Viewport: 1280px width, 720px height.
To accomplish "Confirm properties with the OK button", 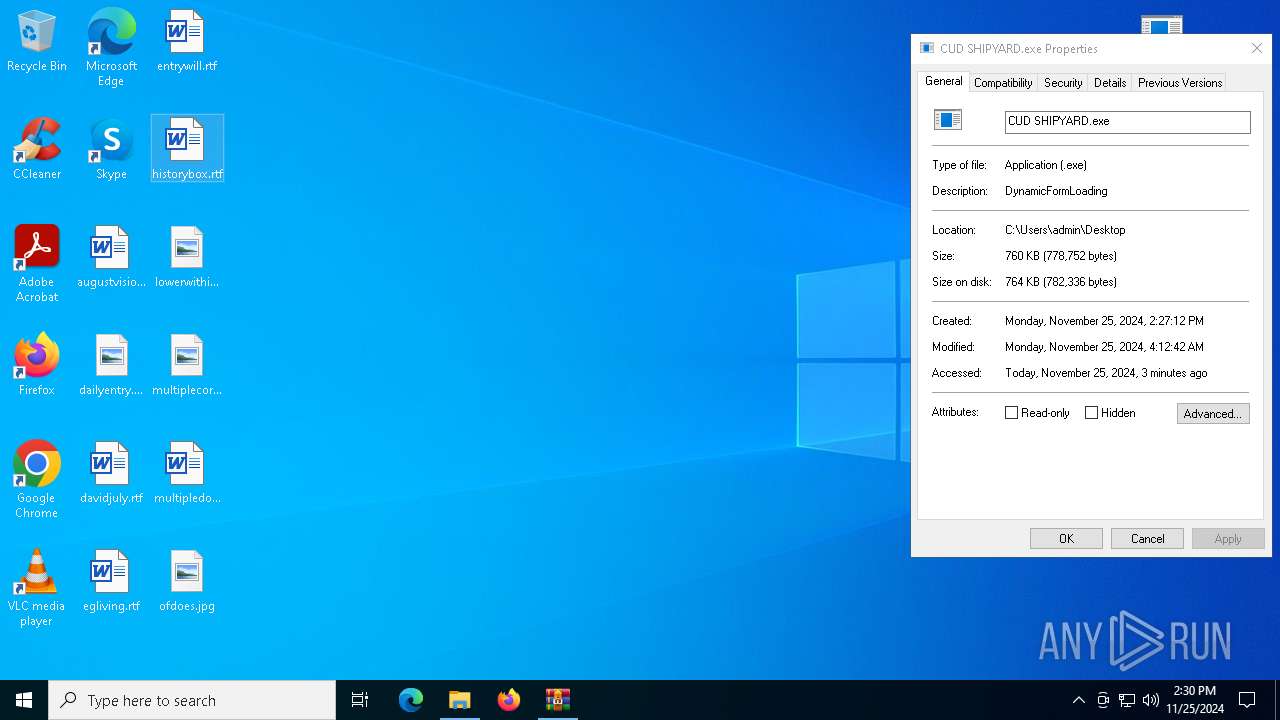I will click(x=1066, y=538).
